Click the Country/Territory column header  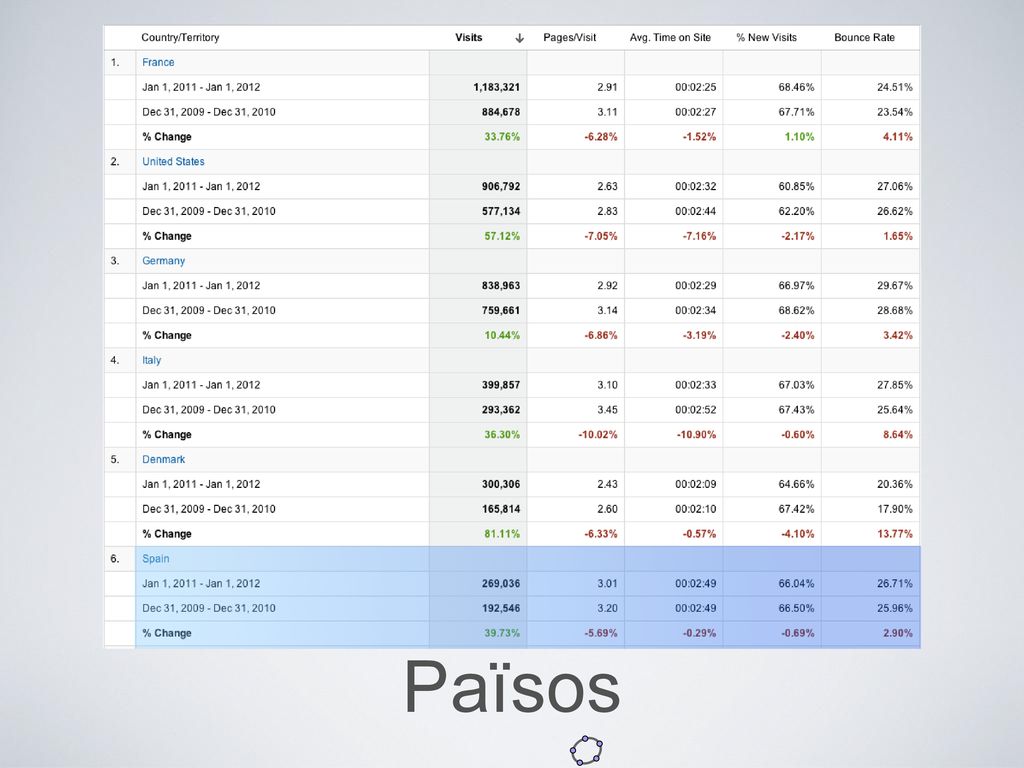click(180, 37)
